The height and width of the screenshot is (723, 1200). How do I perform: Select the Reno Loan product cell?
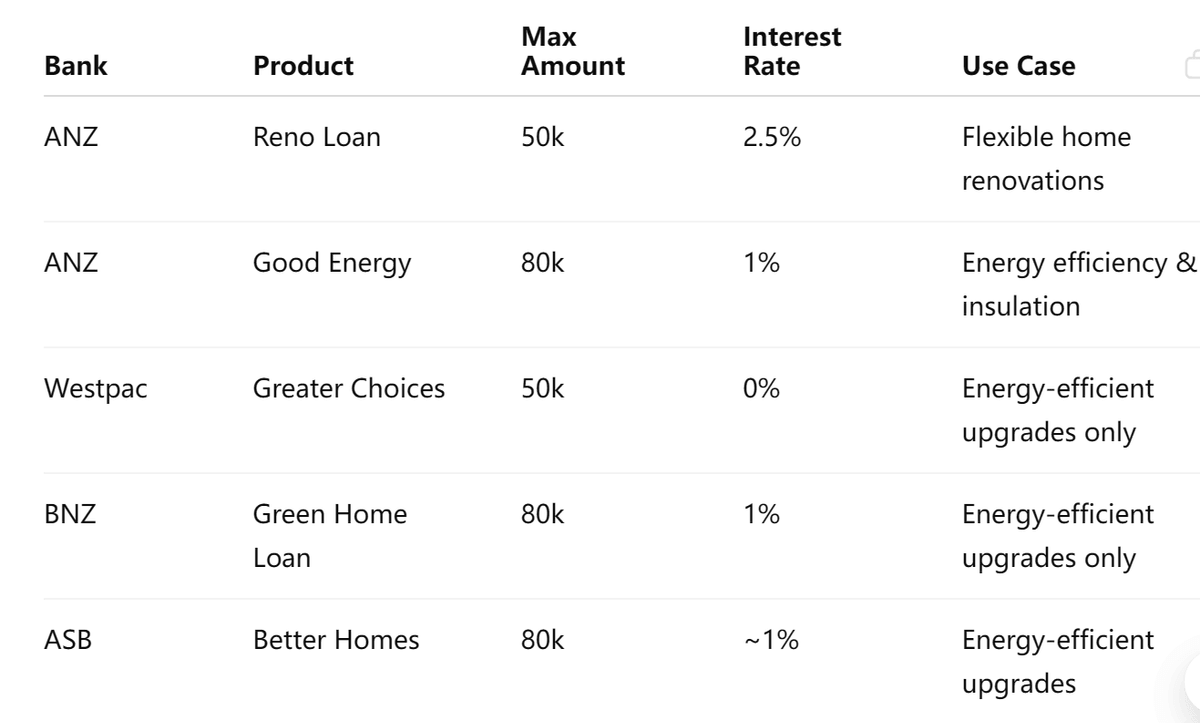coord(316,137)
